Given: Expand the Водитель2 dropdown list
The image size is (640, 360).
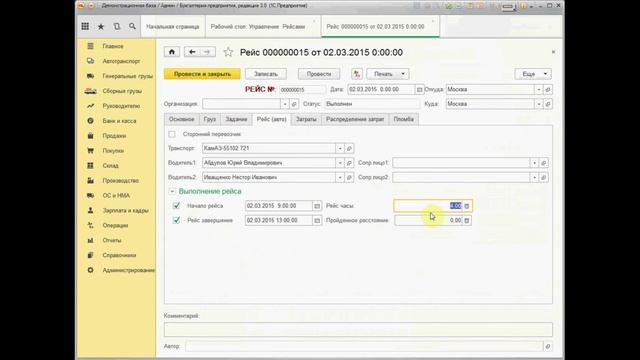Looking at the screenshot, I should [x=340, y=178].
